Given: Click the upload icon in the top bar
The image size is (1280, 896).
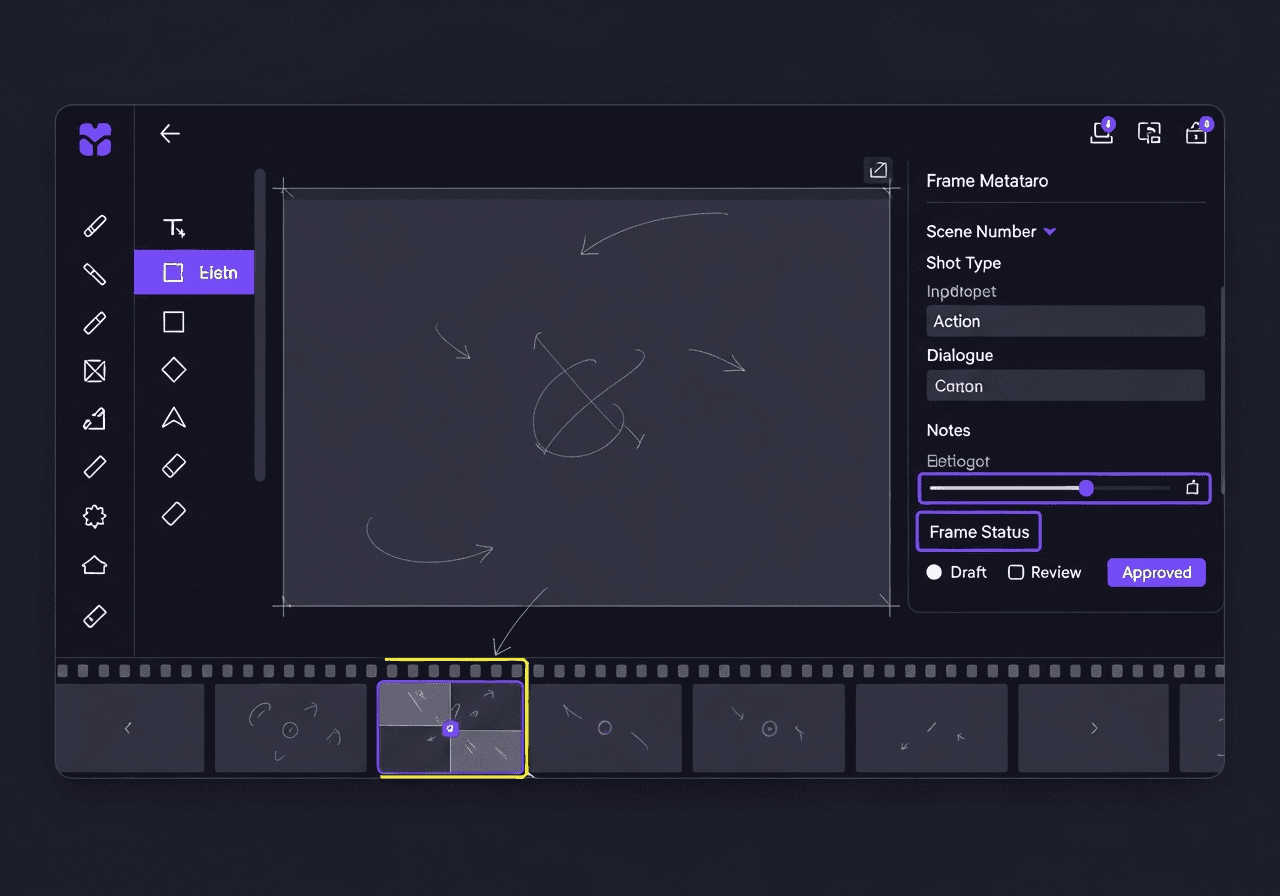Looking at the screenshot, I should tap(1101, 133).
